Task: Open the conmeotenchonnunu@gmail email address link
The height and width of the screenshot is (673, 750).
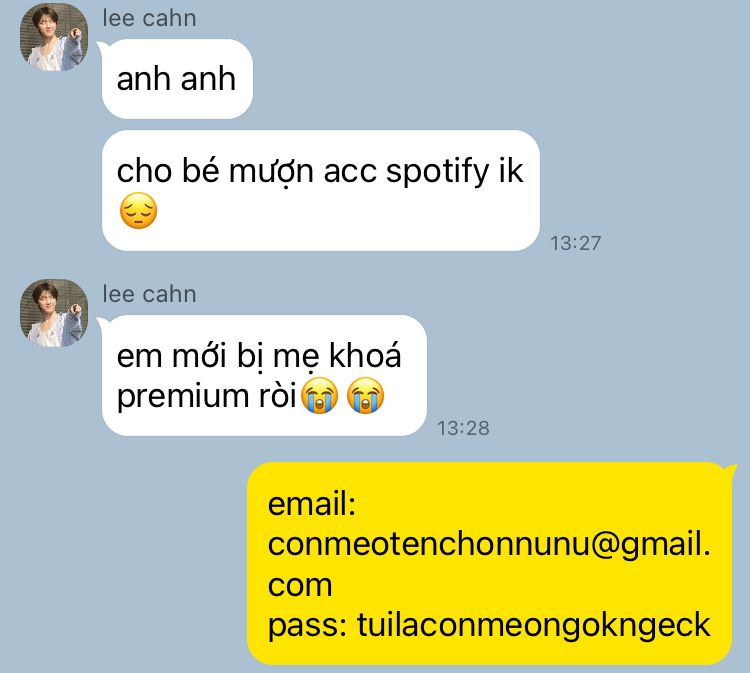Action: click(x=489, y=564)
